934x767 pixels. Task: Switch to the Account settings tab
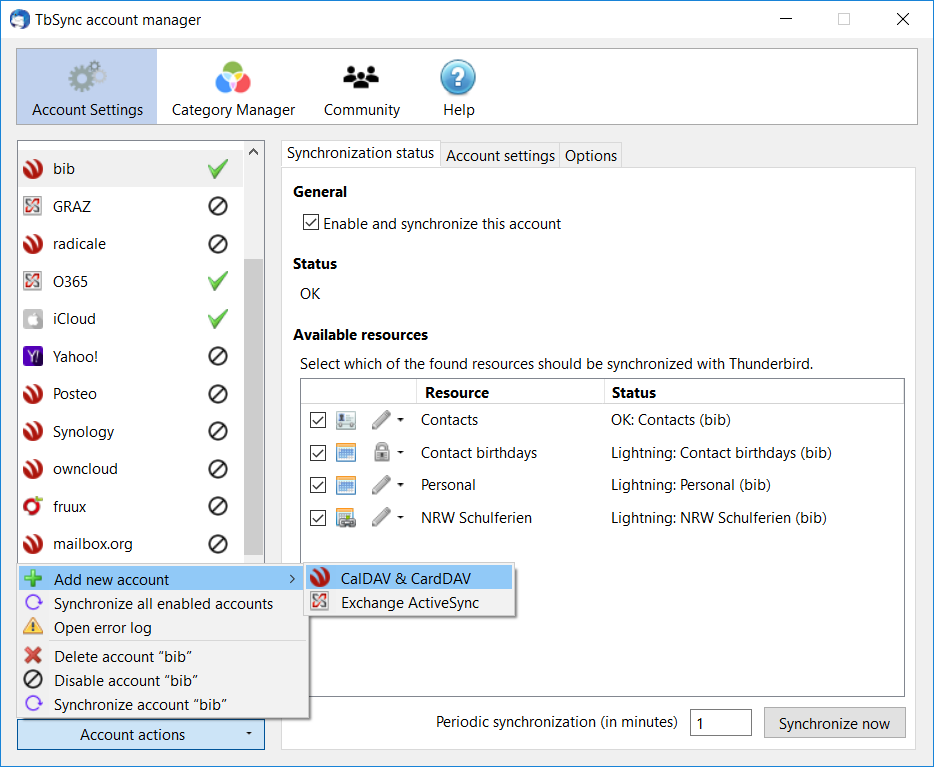tap(500, 156)
